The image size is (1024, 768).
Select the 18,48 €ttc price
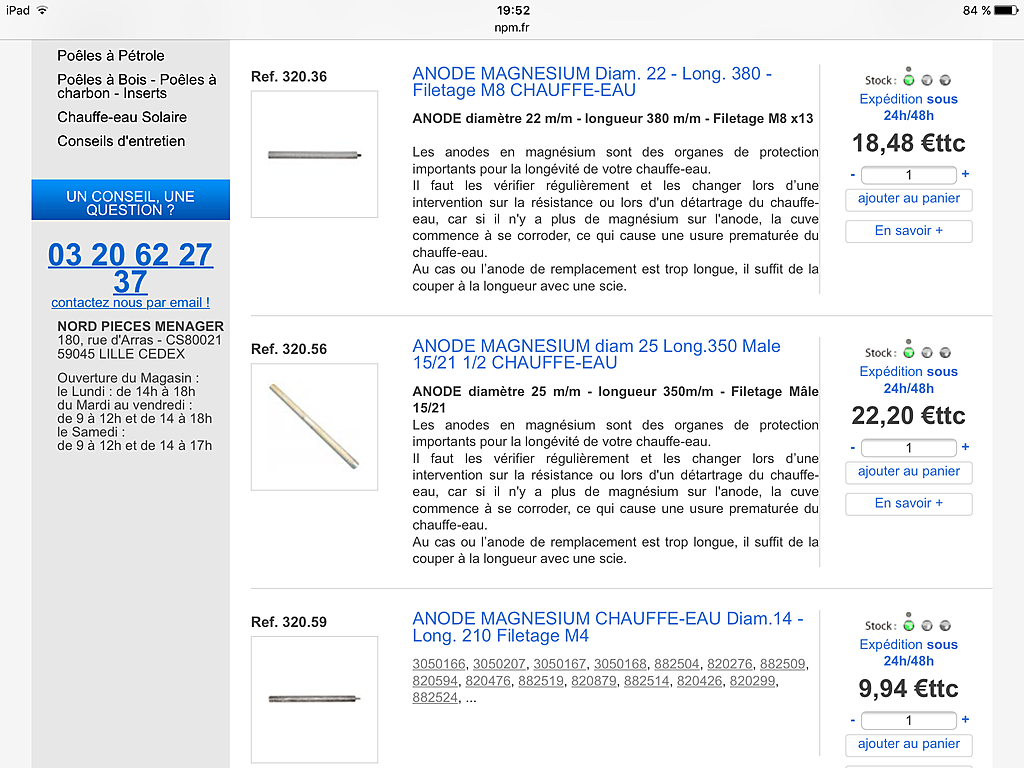click(x=908, y=143)
